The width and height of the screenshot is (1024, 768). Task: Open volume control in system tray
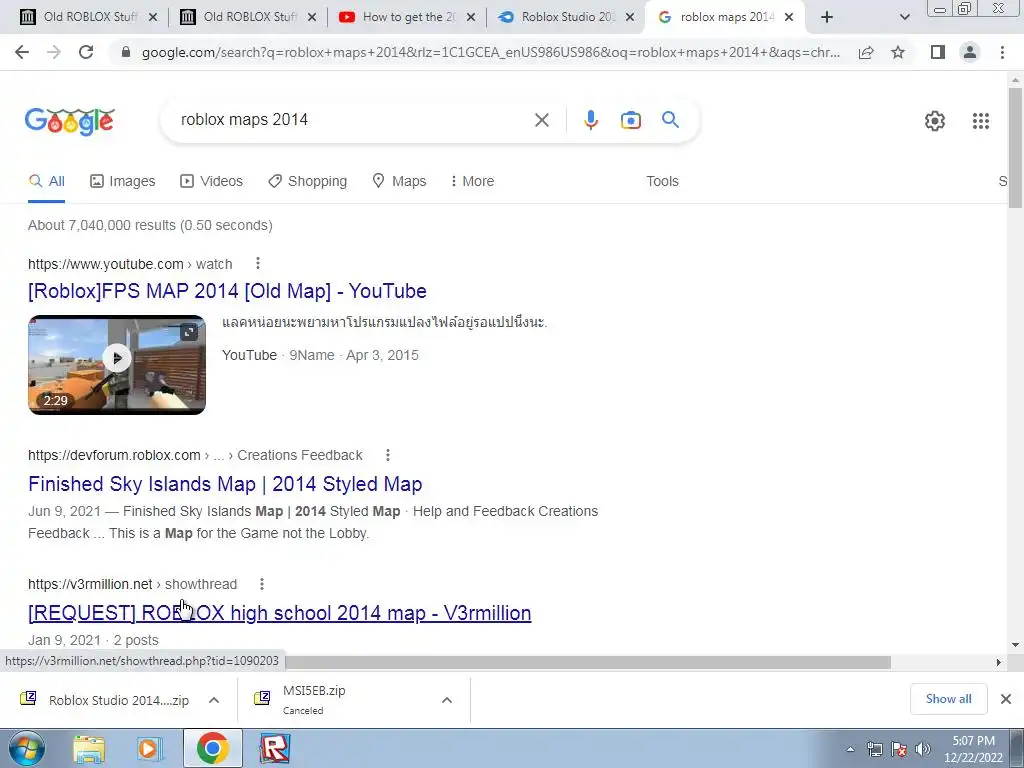[x=923, y=749]
